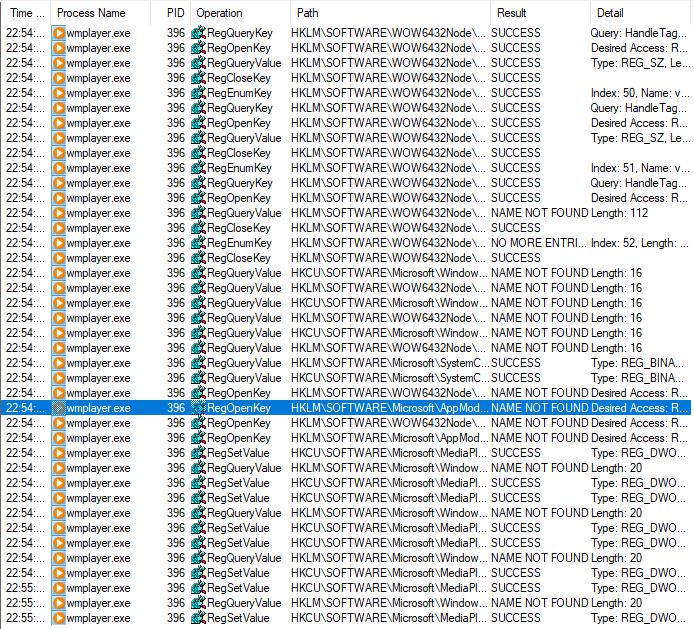
Task: Select RegQueryValue in the Length: 112 row
Action: 244,213
